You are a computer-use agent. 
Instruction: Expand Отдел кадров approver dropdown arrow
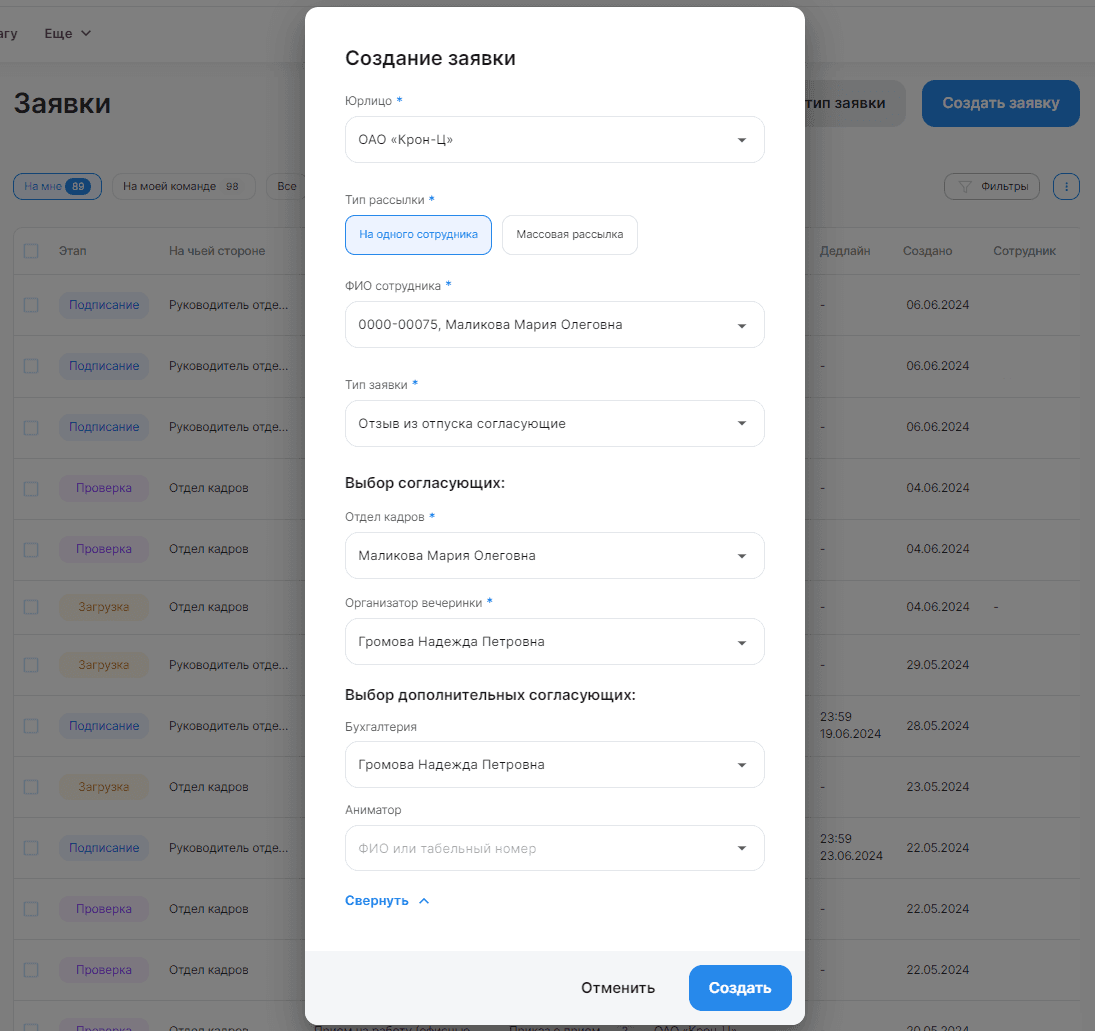coord(742,556)
